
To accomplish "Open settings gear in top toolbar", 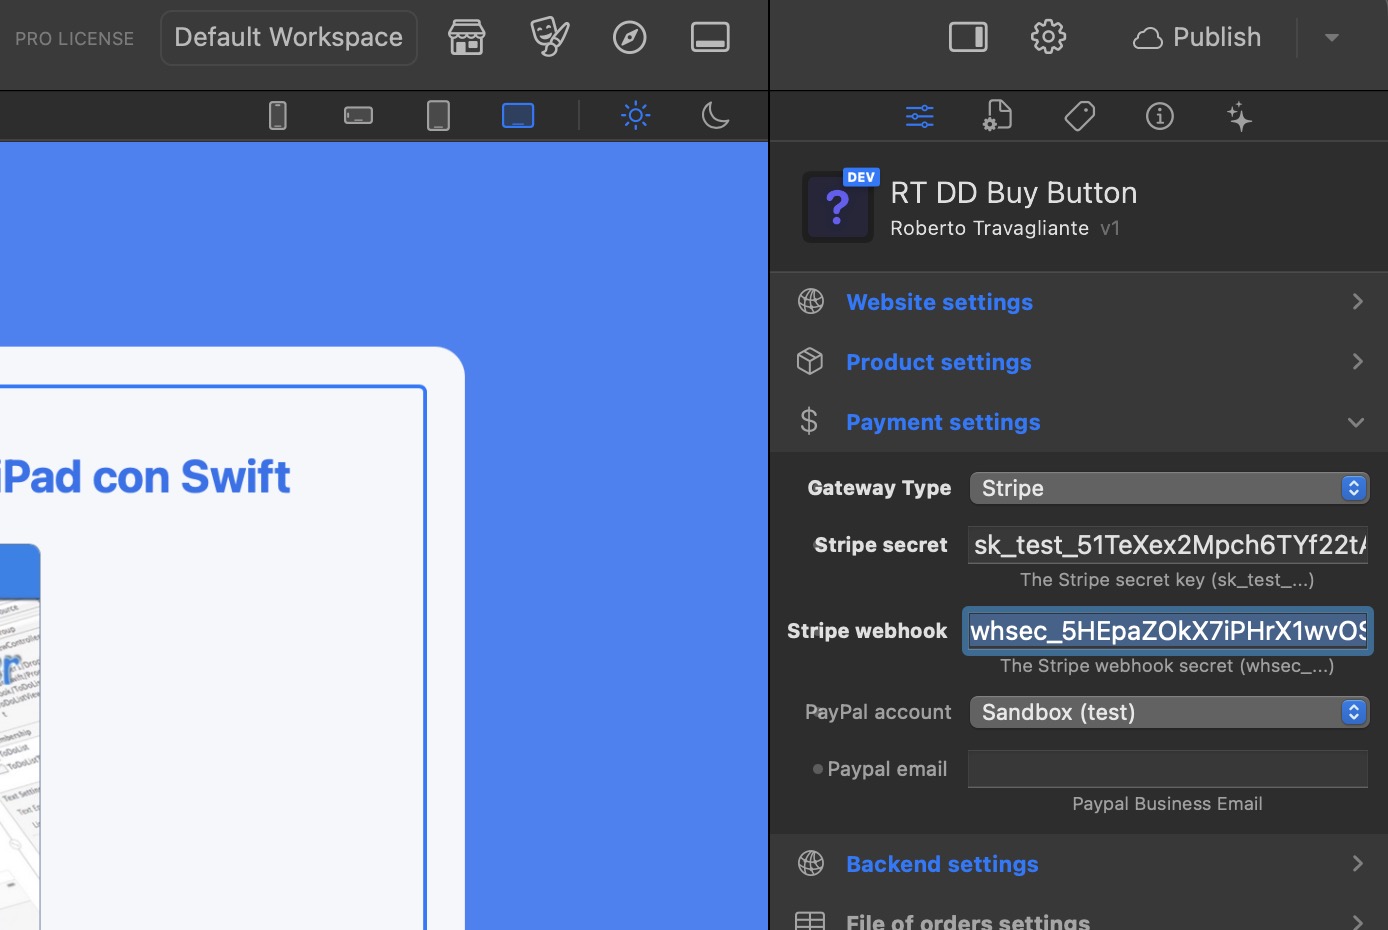I will [x=1048, y=38].
